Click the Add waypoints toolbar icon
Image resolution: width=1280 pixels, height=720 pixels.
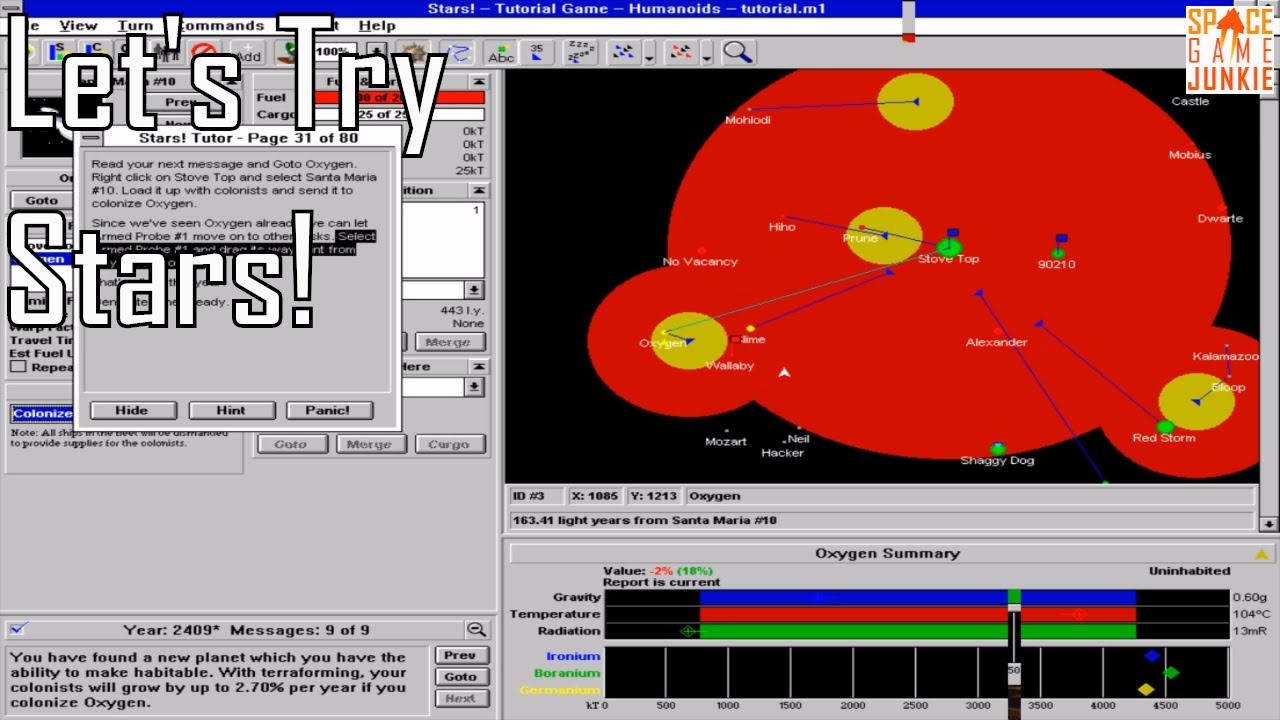tap(247, 52)
